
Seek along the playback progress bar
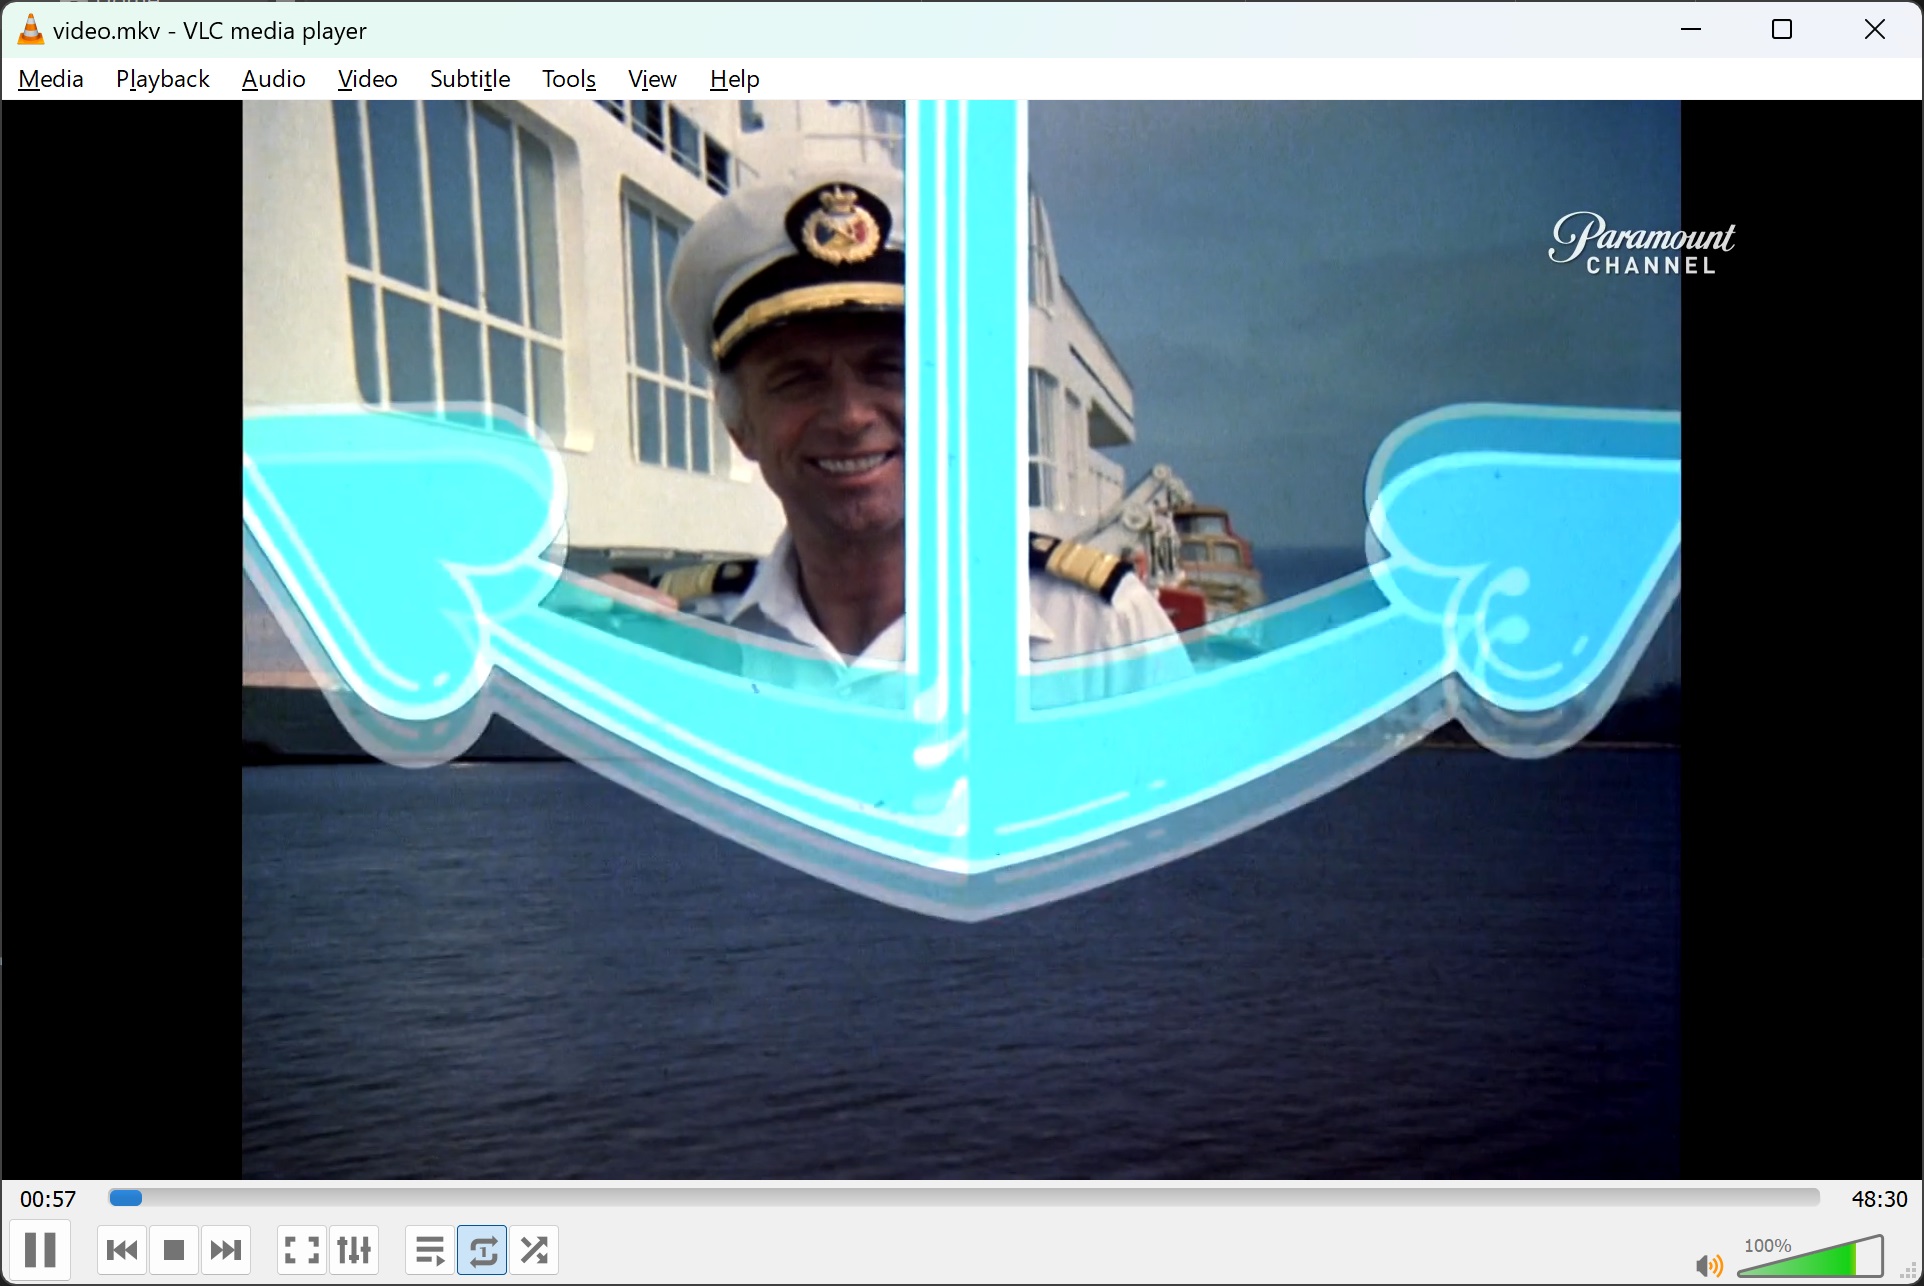pyautogui.click(x=964, y=1198)
